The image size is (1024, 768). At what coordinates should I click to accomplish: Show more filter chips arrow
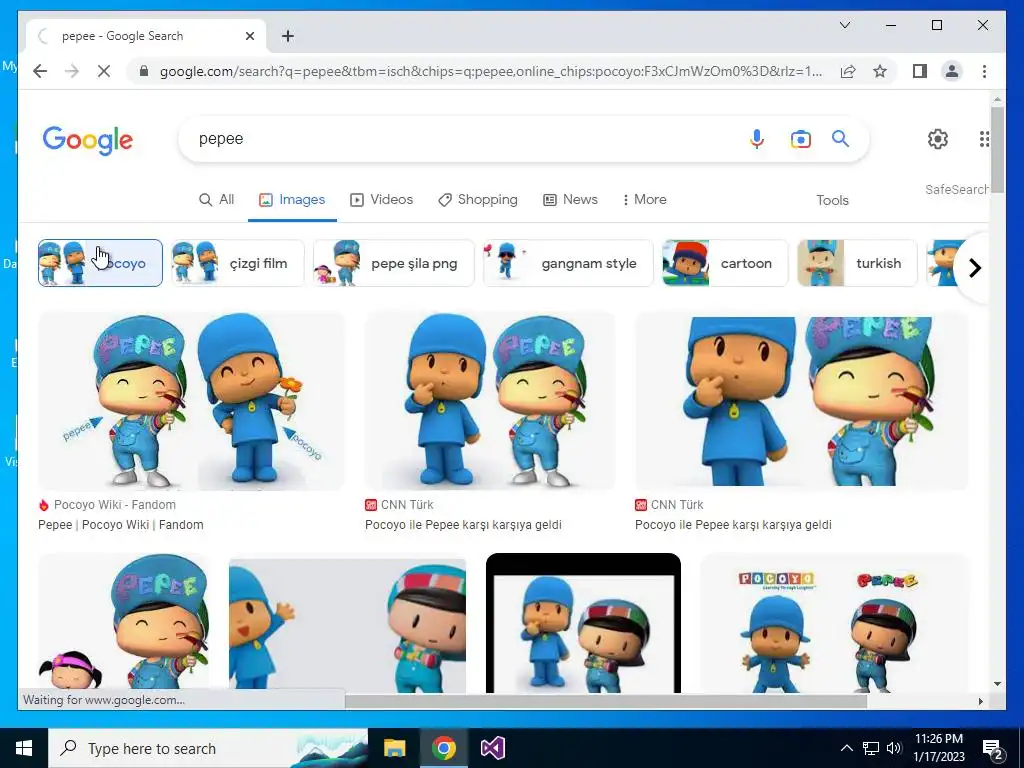[974, 268]
